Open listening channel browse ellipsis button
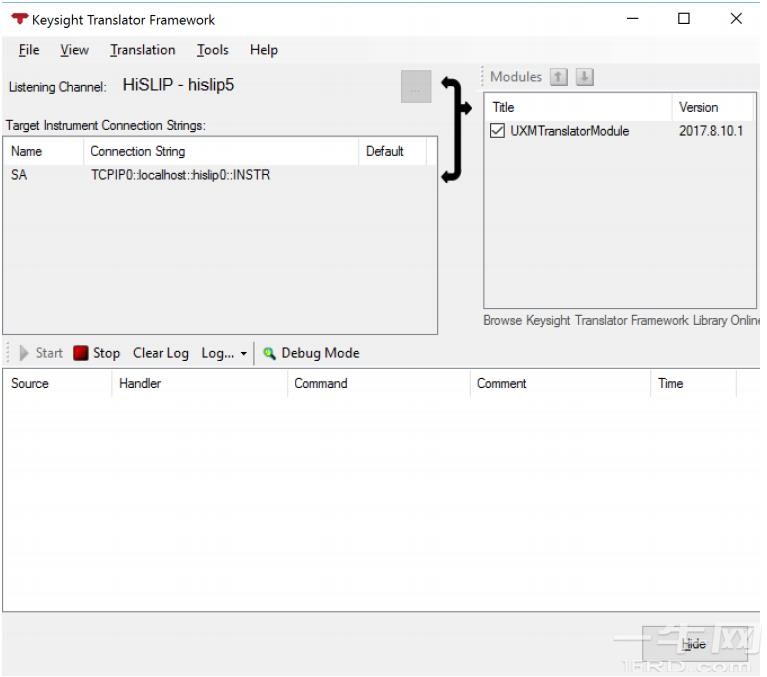The width and height of the screenshot is (767, 677). [416, 87]
